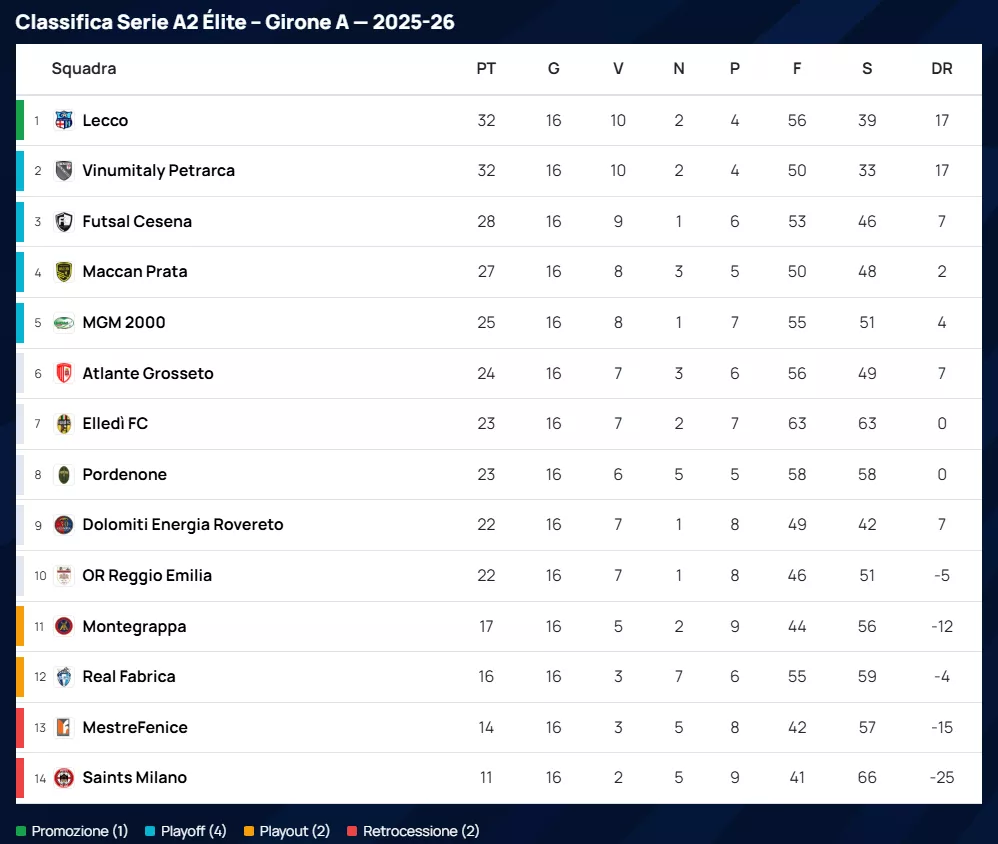The width and height of the screenshot is (998, 844).
Task: Click the DR goal difference header
Action: 941,69
